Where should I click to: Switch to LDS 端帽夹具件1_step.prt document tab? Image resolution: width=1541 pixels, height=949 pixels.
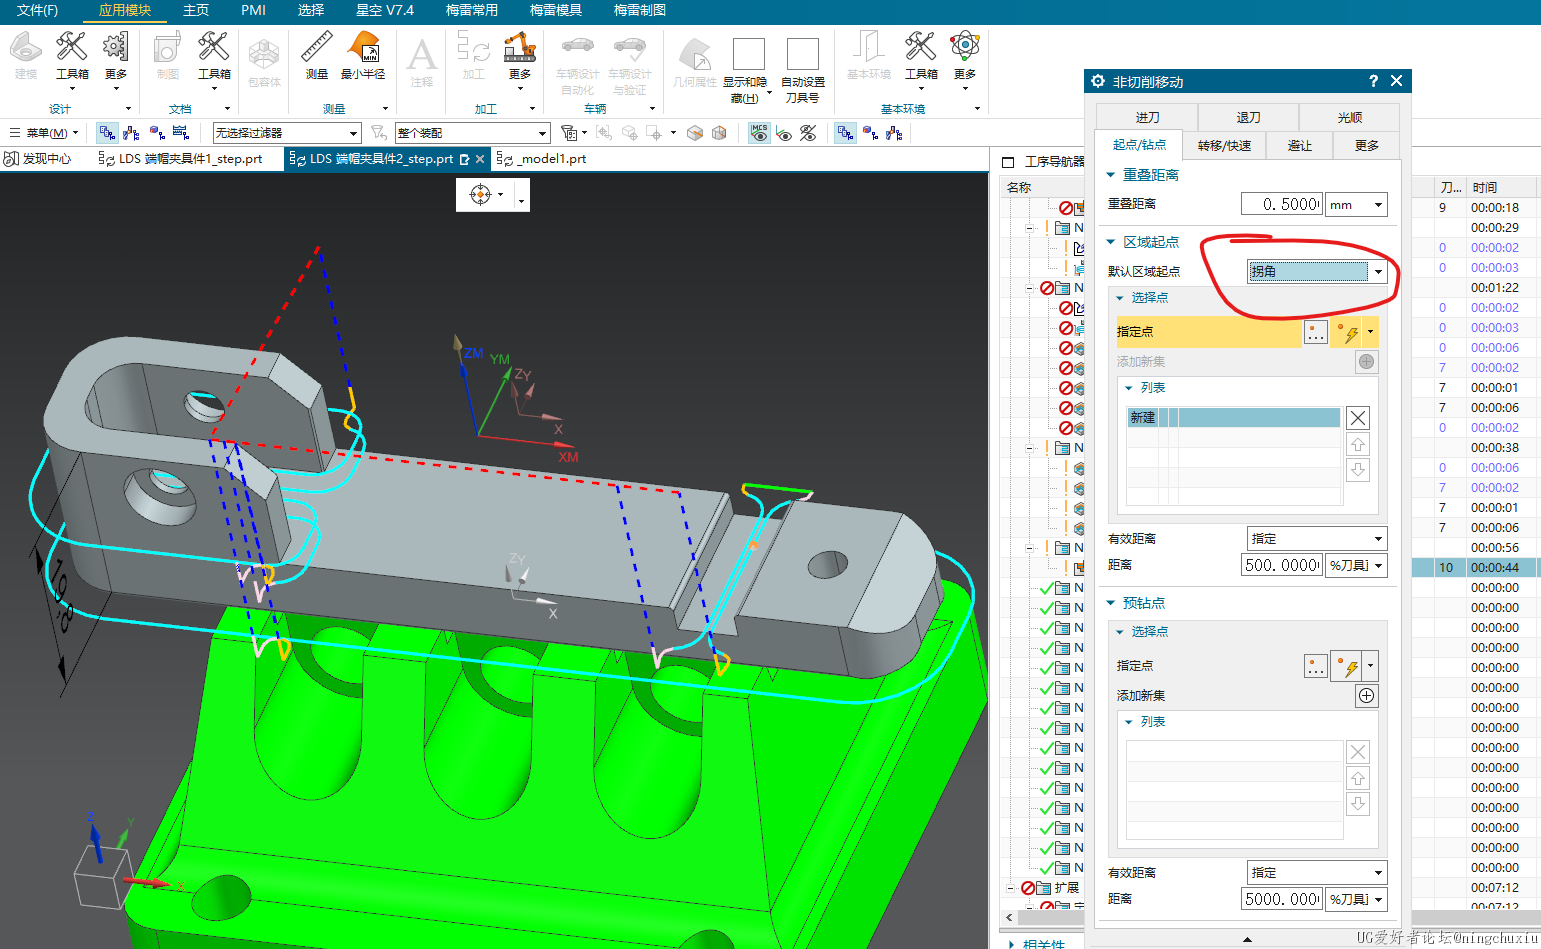click(x=181, y=159)
